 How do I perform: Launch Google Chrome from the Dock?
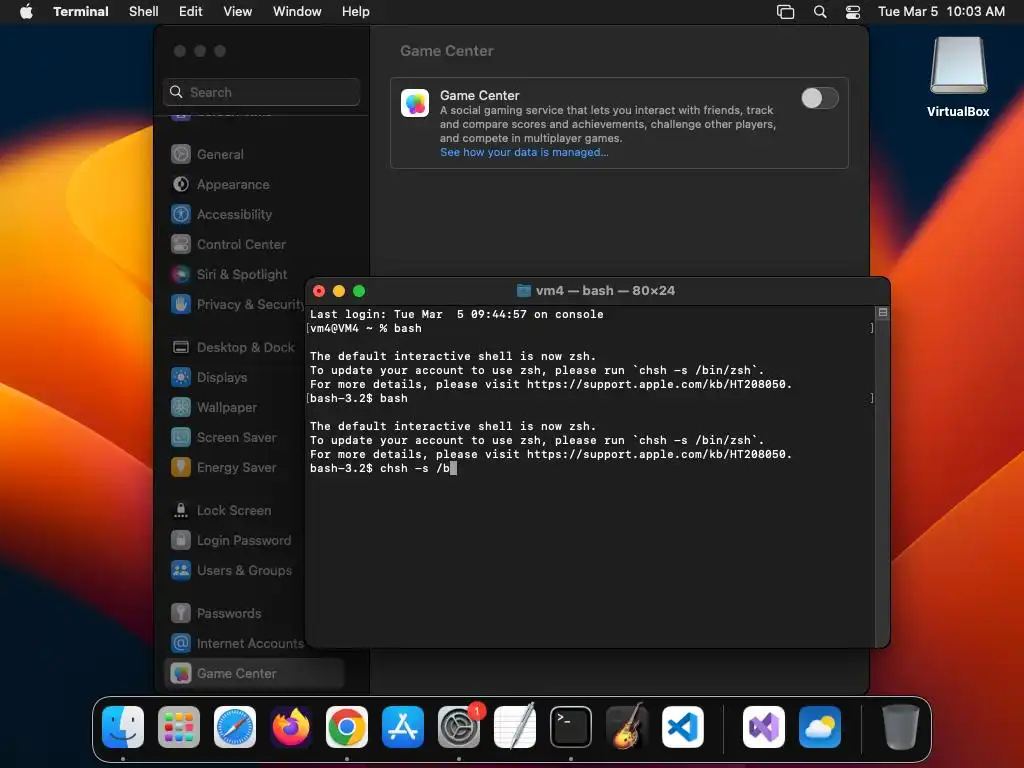click(x=347, y=727)
